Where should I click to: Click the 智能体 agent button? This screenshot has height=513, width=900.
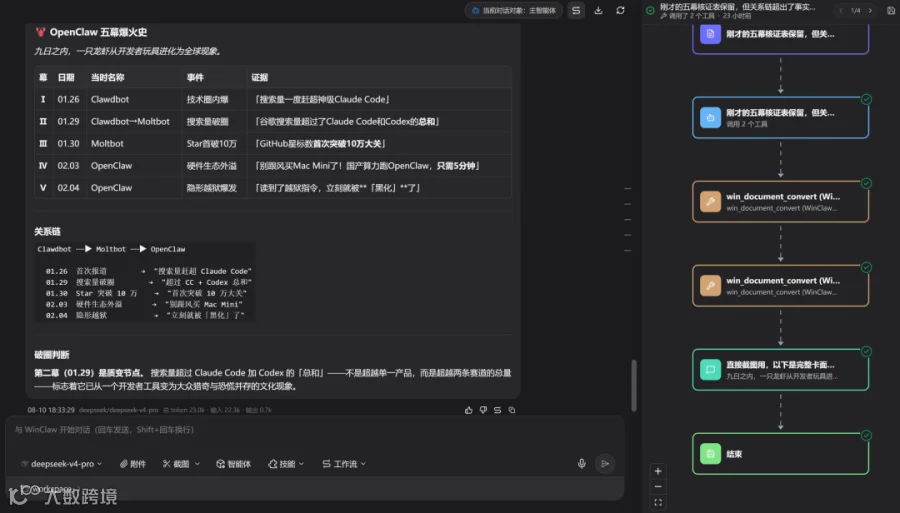tap(234, 464)
